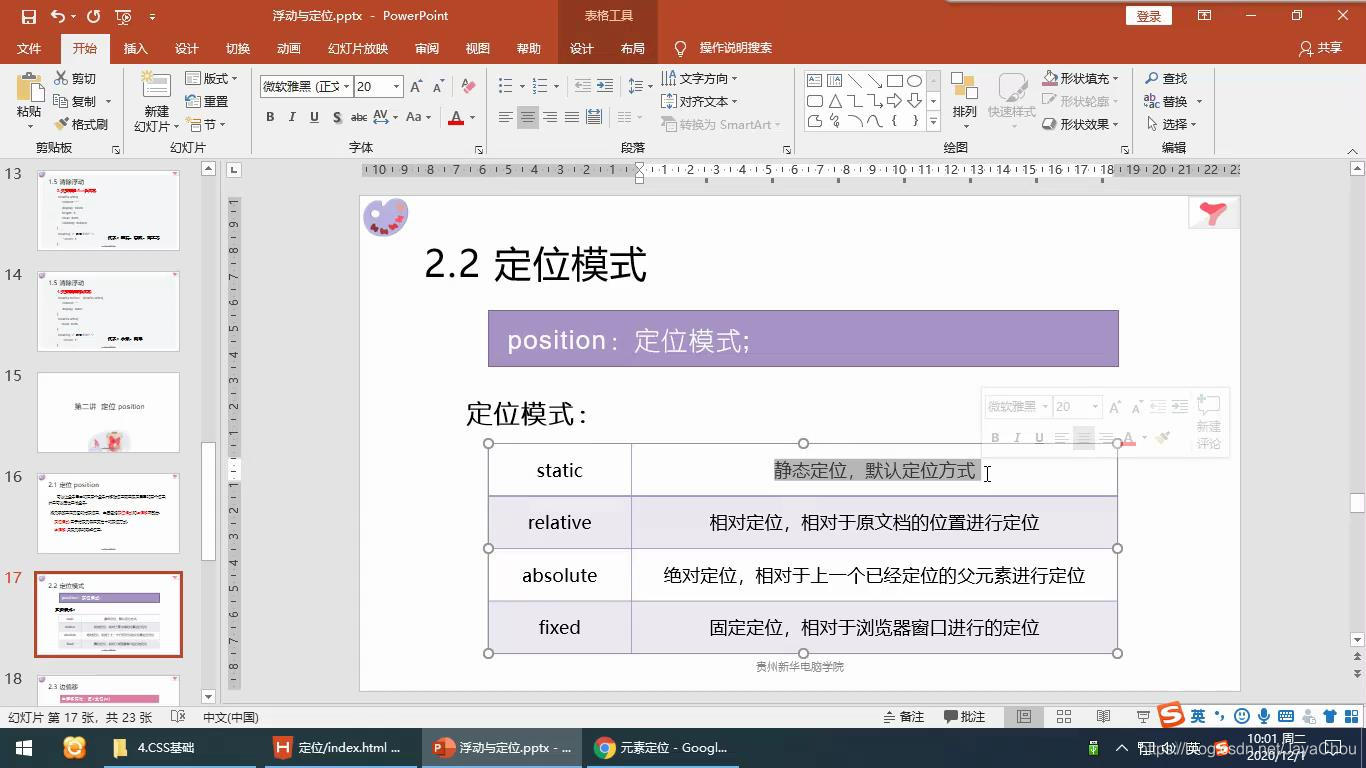Open the 选择 selection dropdown
The image size is (1366, 768).
coord(1171,124)
